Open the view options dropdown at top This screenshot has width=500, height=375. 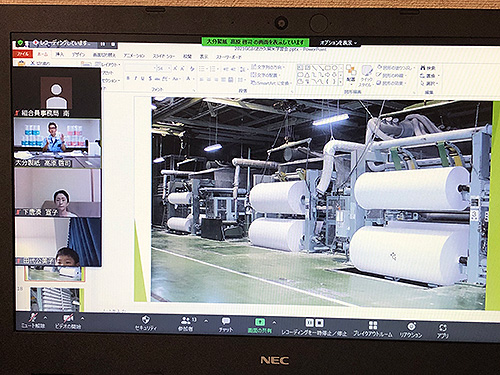(338, 43)
